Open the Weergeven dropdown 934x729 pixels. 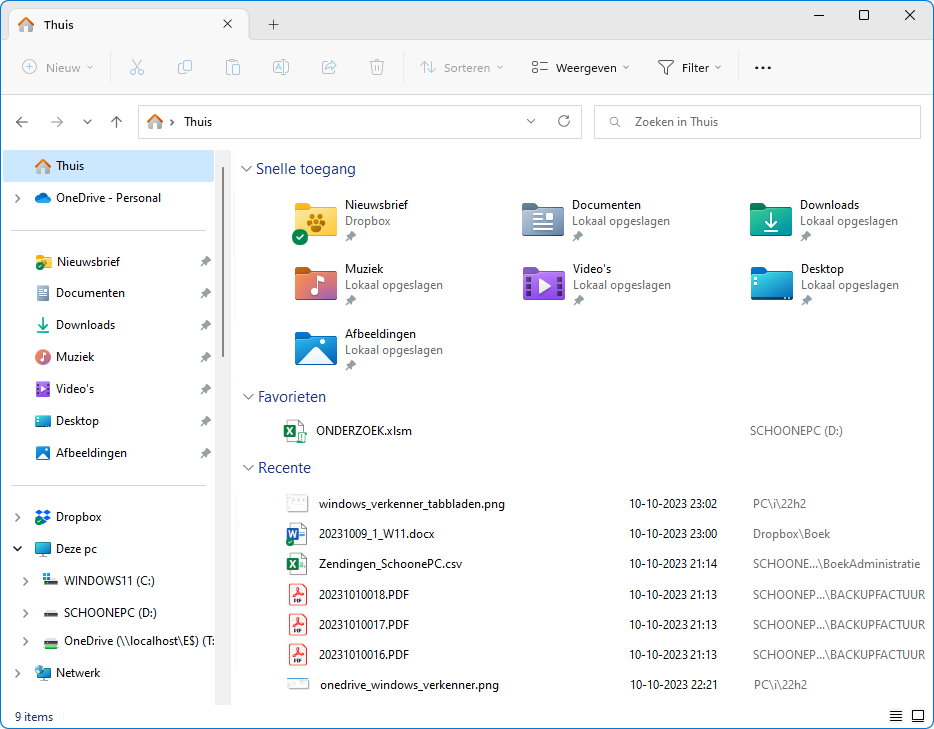coord(580,67)
